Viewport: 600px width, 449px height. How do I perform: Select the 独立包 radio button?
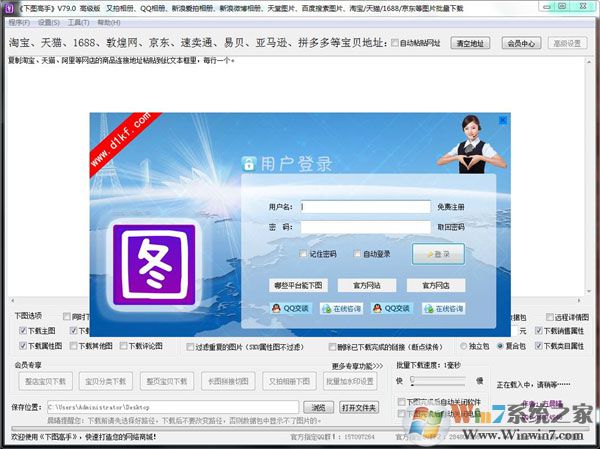[463, 346]
